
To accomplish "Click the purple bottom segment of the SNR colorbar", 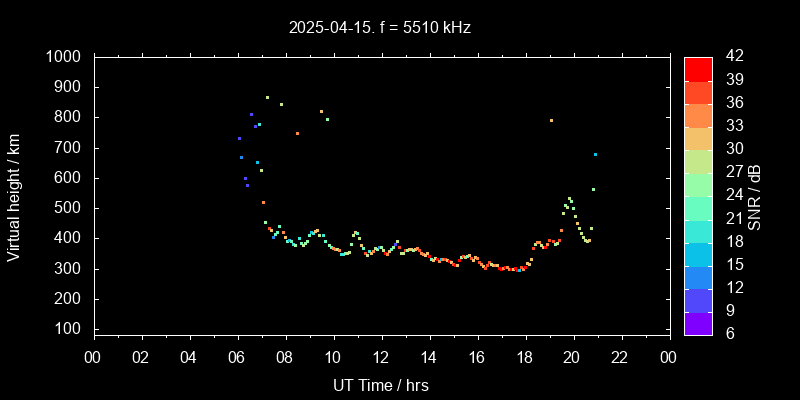I will tap(698, 323).
